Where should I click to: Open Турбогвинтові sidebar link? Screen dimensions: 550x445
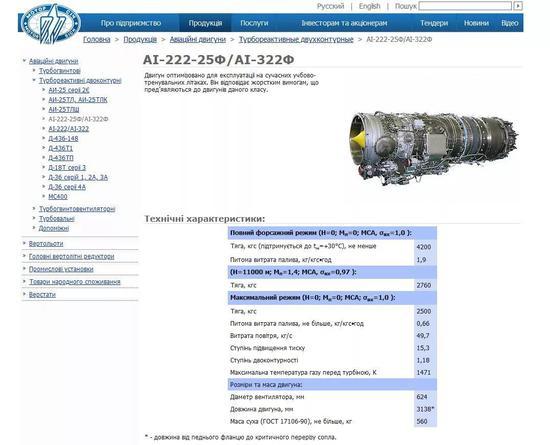click(60, 71)
